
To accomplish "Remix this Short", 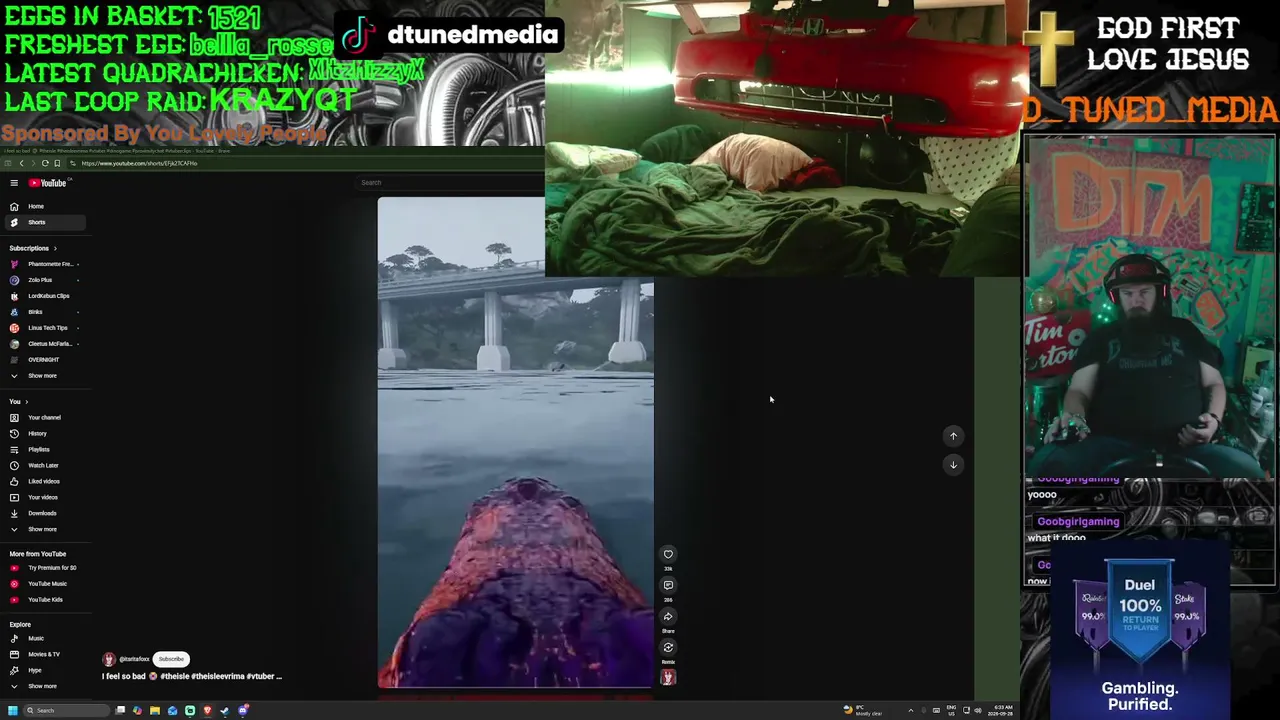I will point(668,648).
